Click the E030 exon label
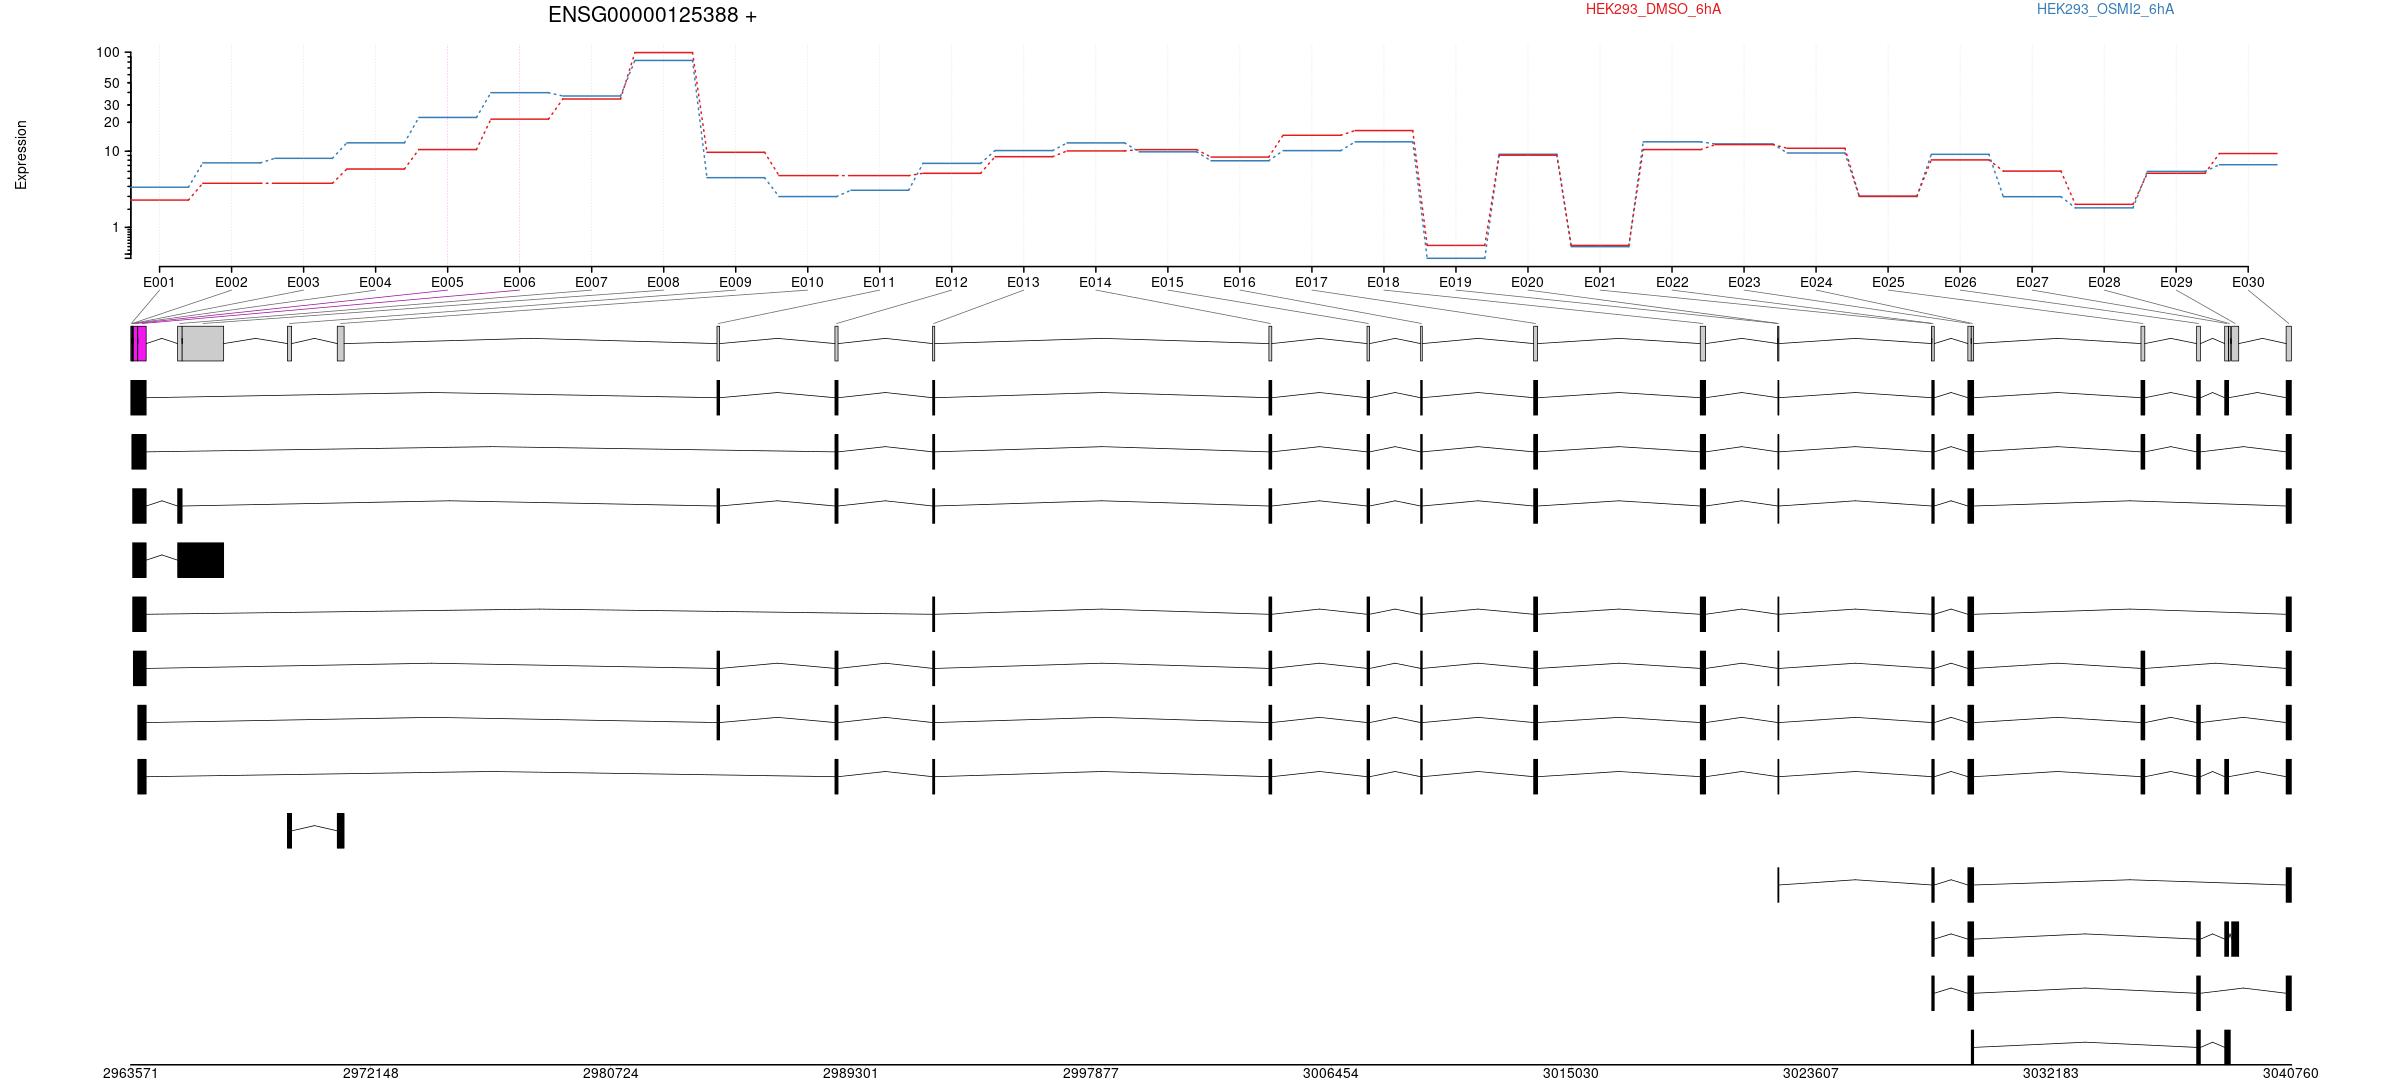 (2248, 282)
